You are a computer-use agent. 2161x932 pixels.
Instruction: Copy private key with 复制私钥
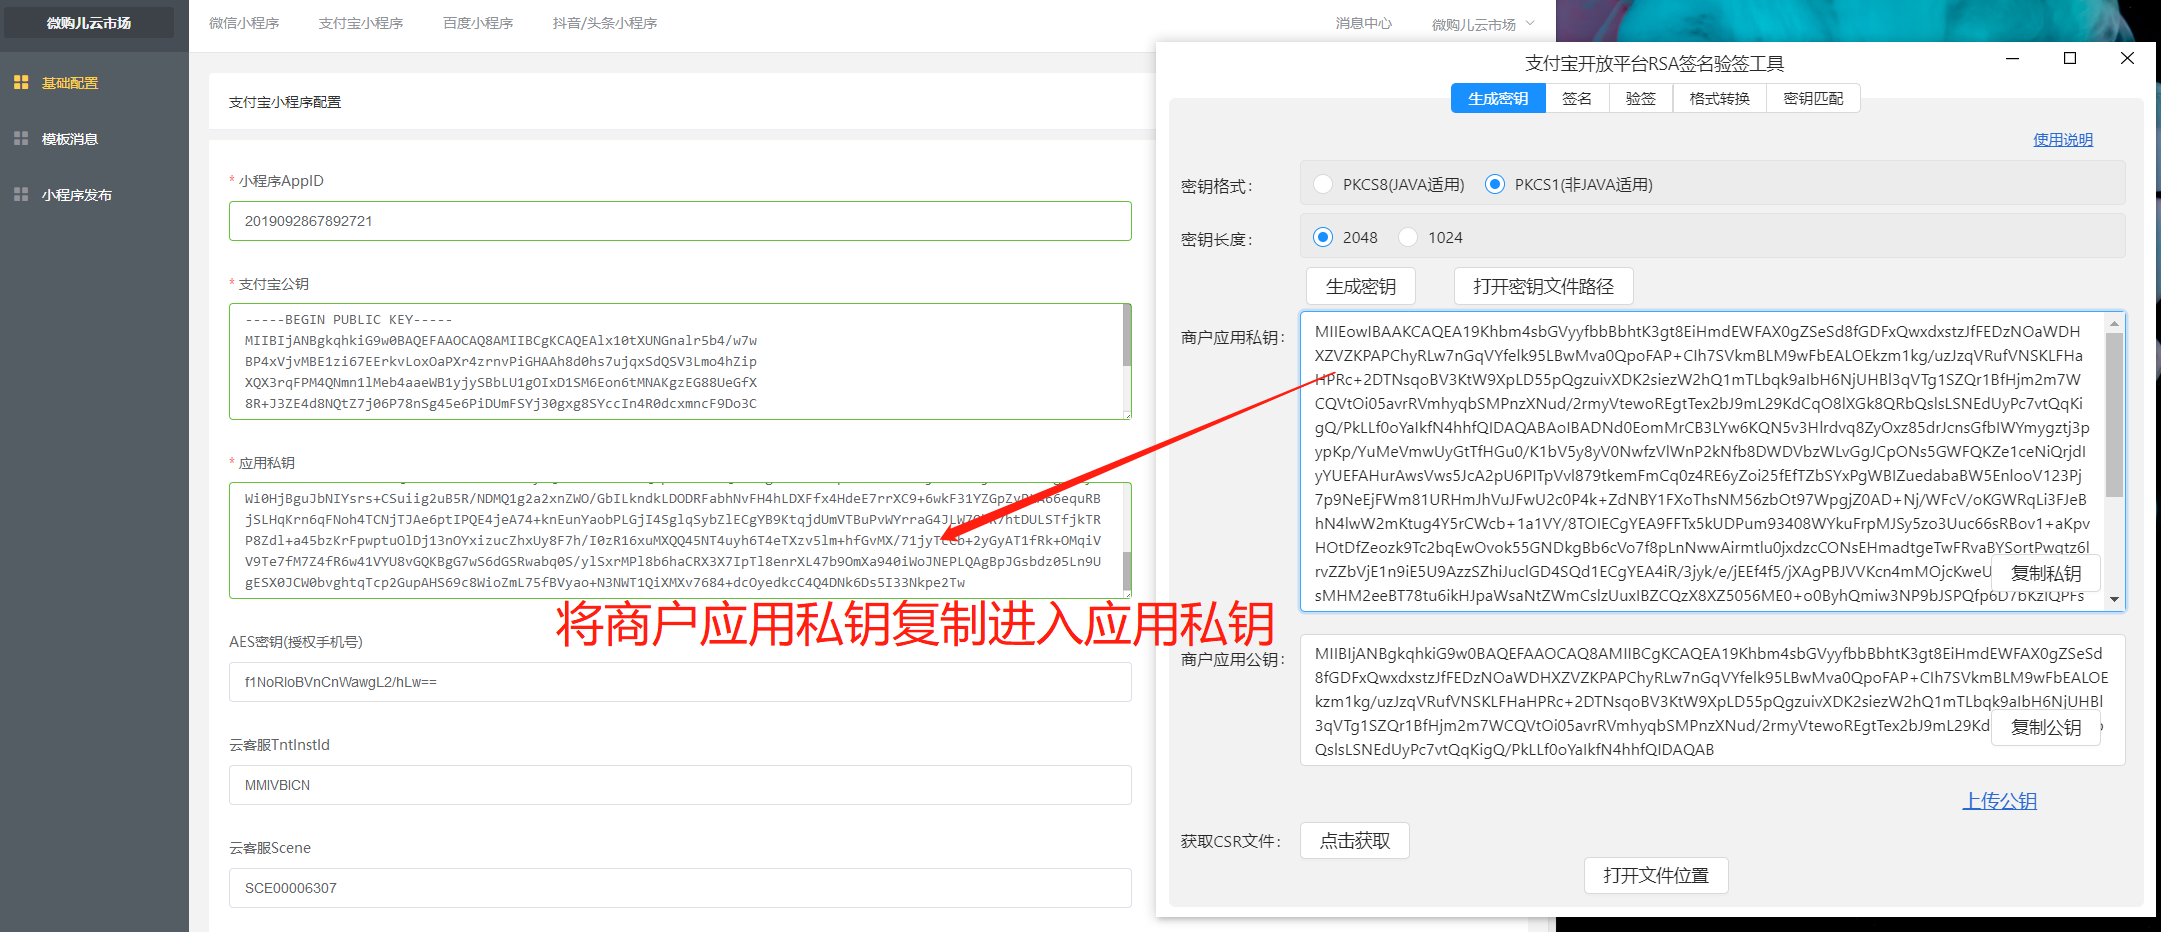point(2046,573)
